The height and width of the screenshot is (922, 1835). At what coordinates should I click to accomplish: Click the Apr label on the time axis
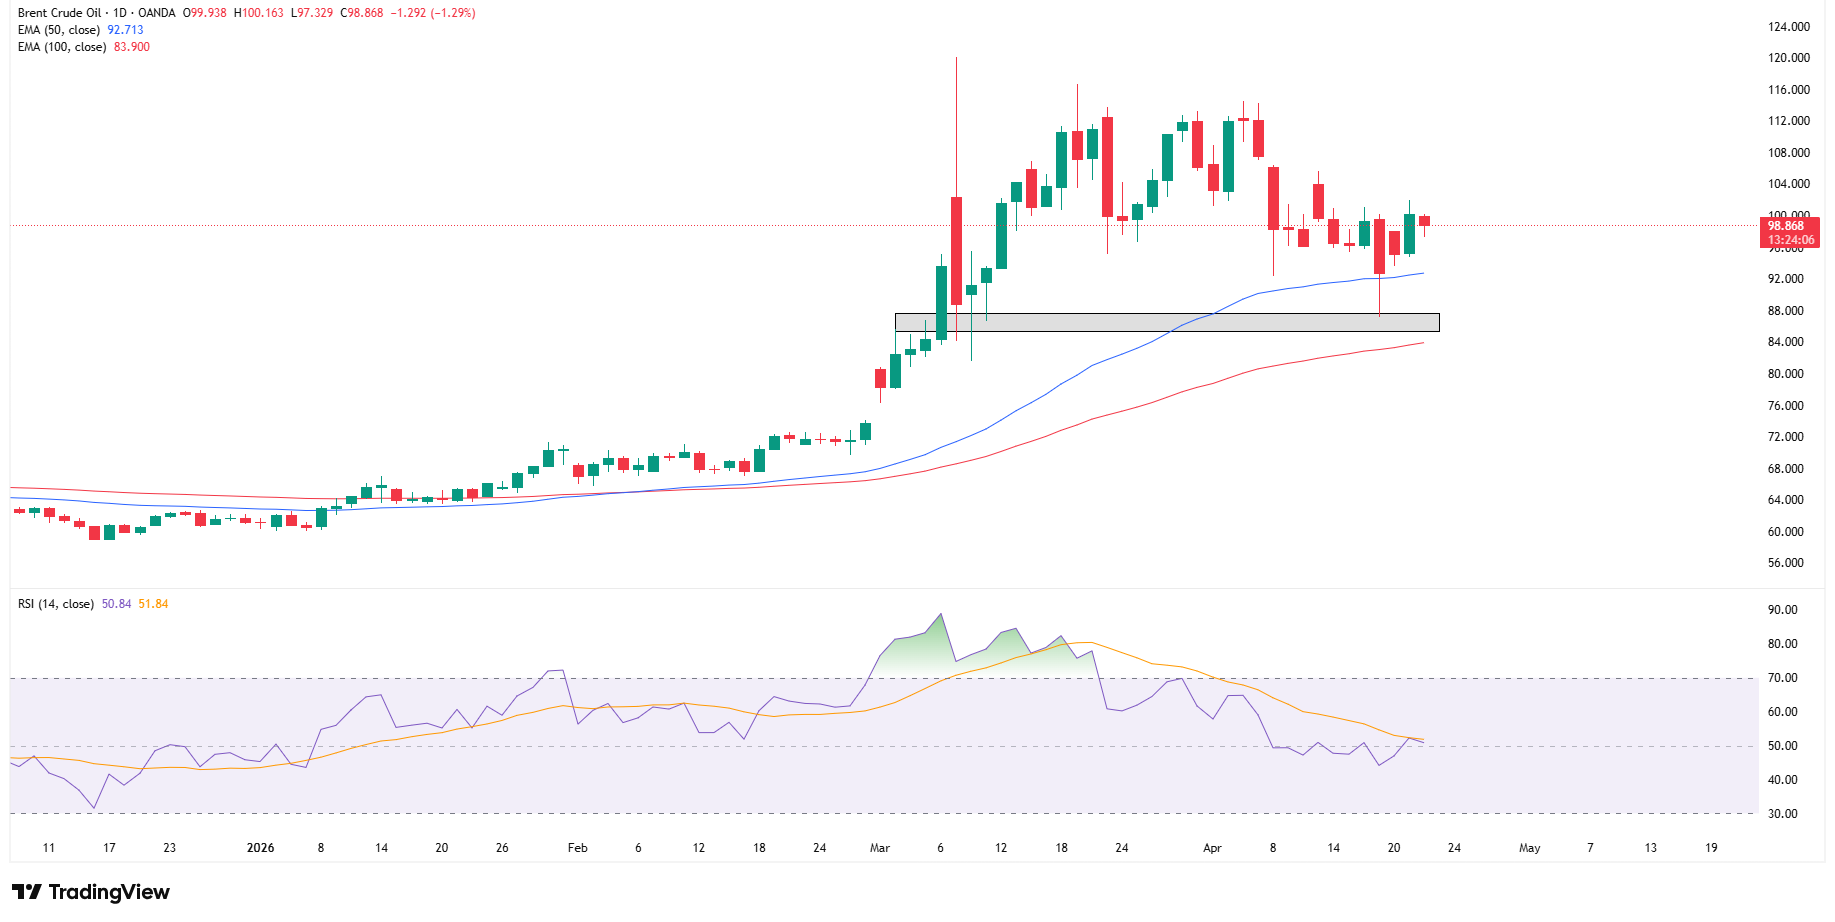1212,848
